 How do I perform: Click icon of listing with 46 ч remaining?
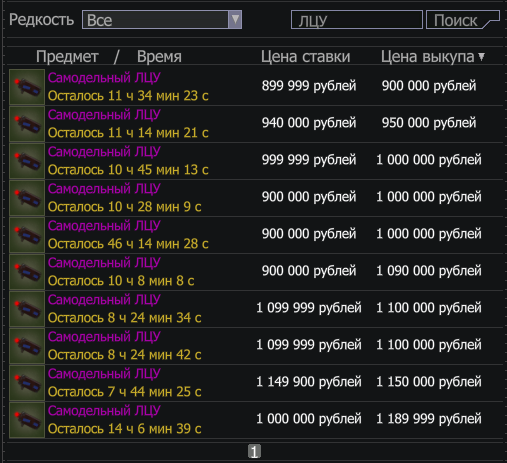(27, 235)
